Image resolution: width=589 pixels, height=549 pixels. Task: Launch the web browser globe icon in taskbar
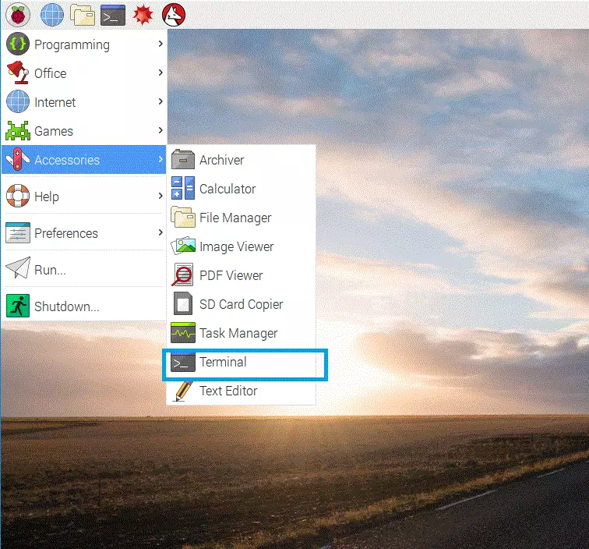[x=52, y=15]
